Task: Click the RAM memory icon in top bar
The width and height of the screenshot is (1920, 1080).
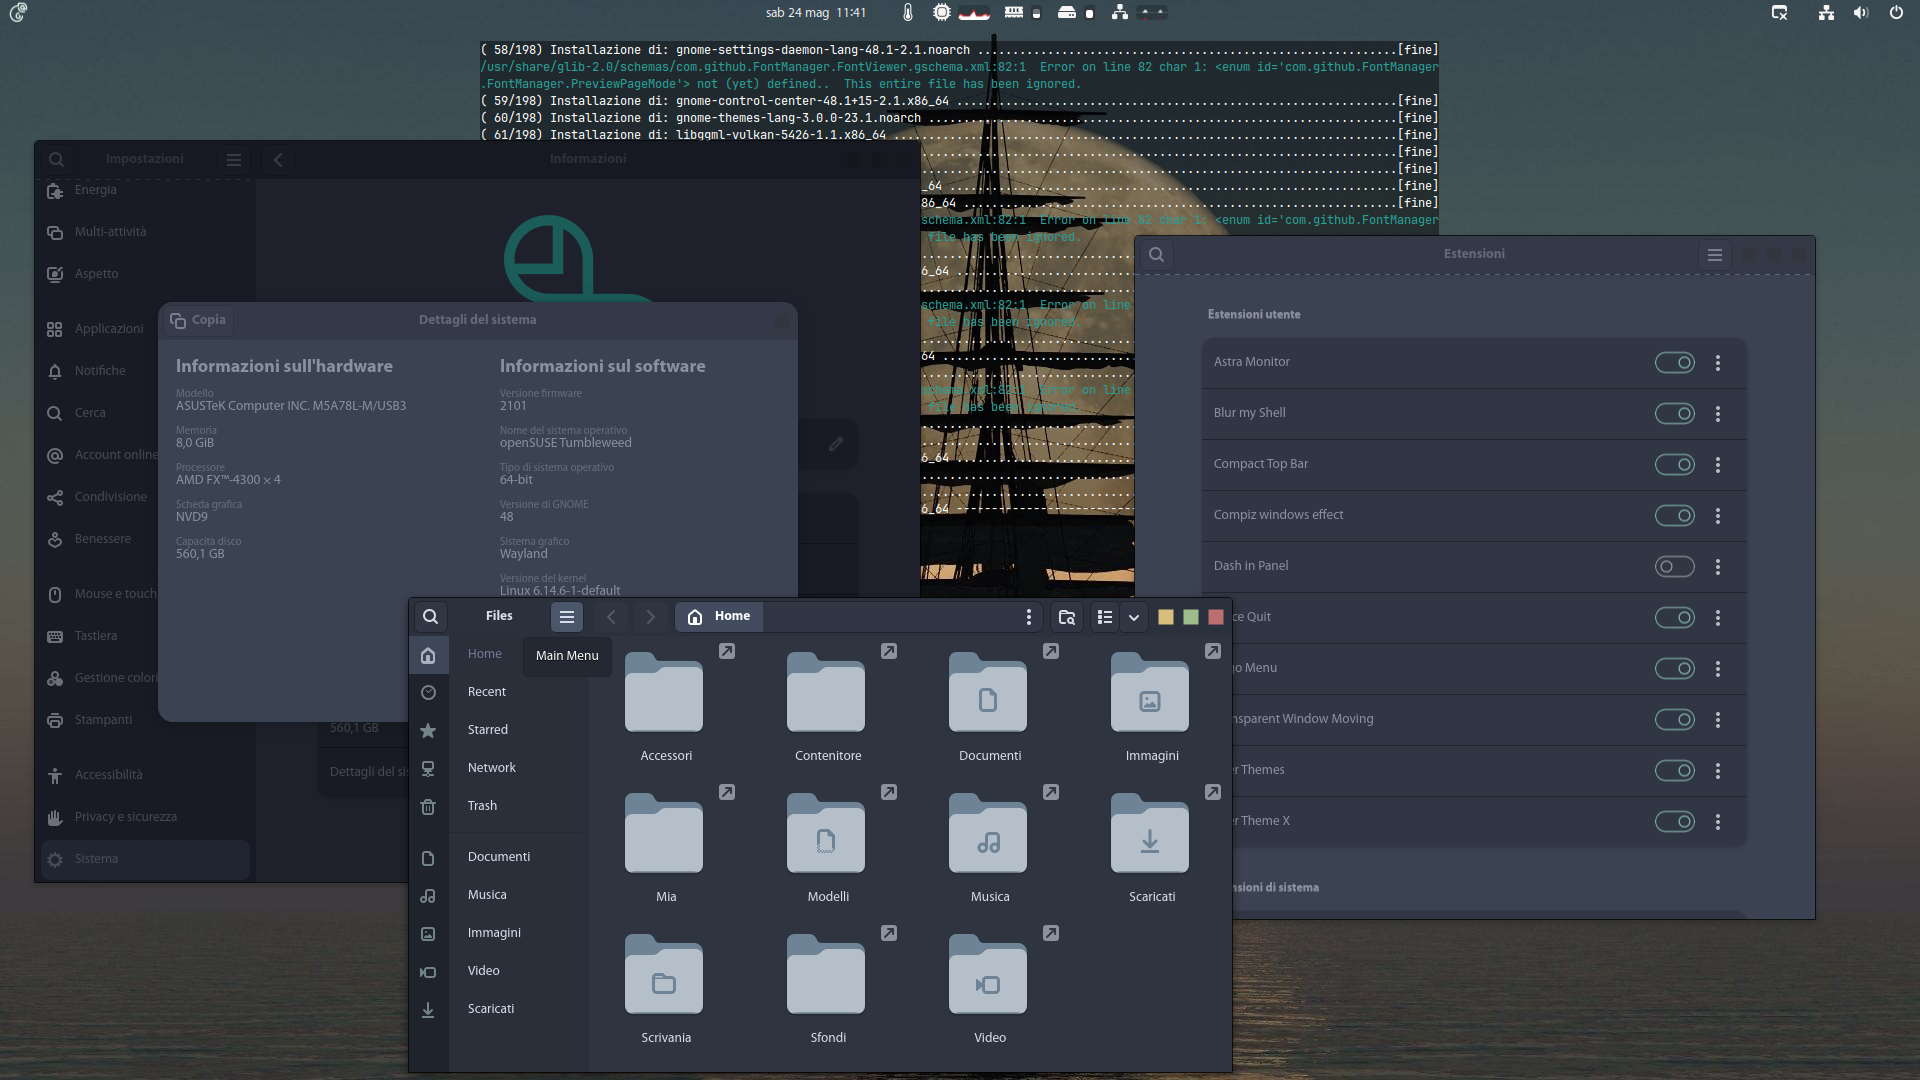Action: (x=1013, y=13)
